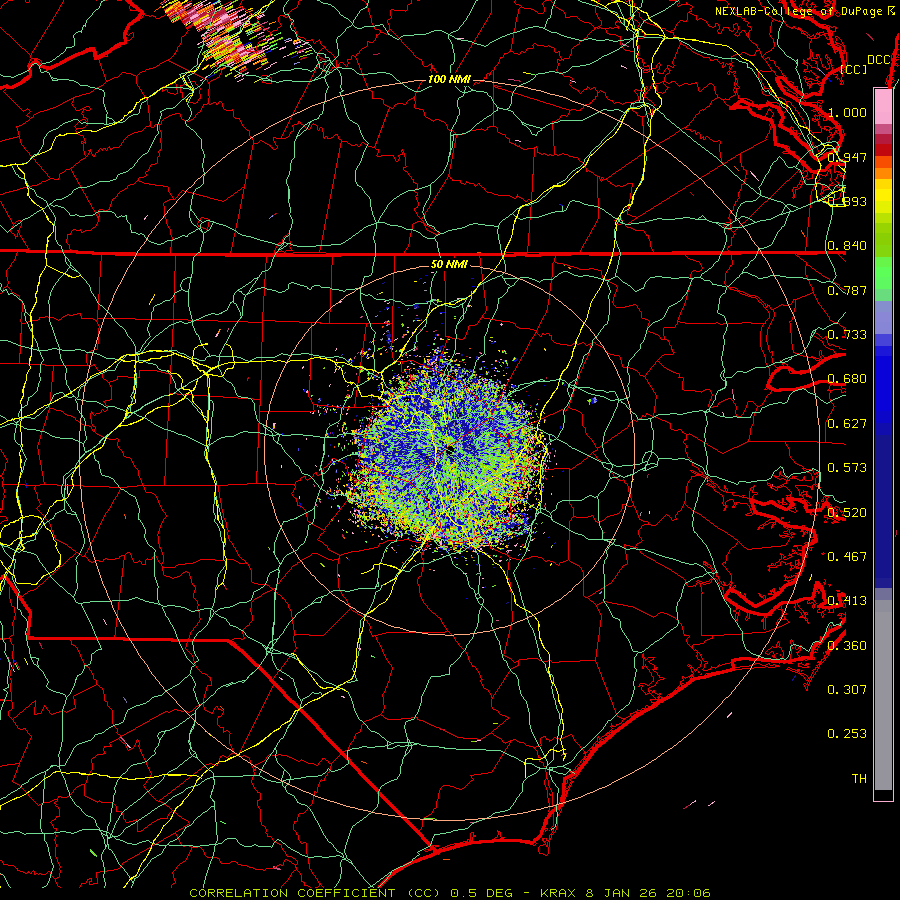Screen dimensions: 900x900
Task: Select the 0.360 scale value
Action: [847, 646]
